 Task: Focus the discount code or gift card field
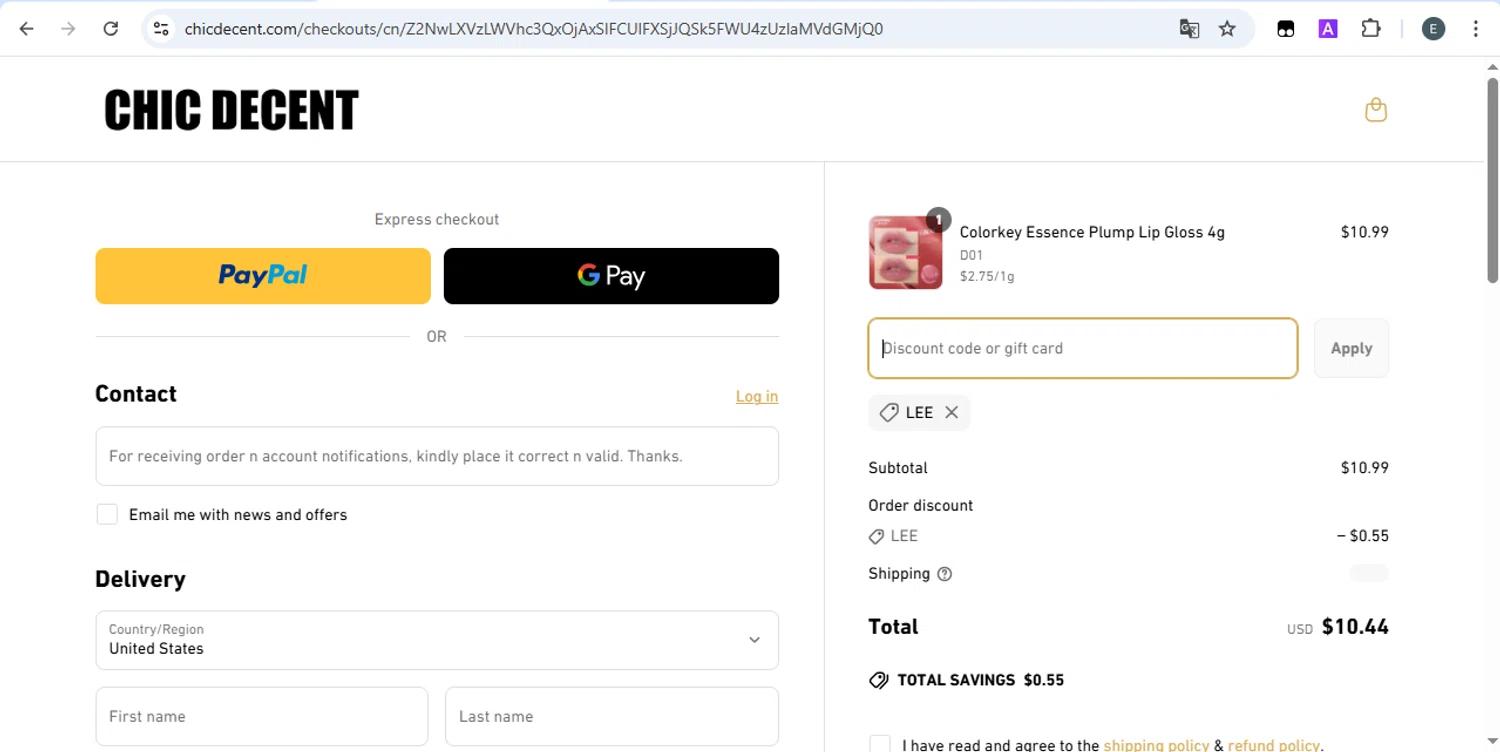(1083, 348)
